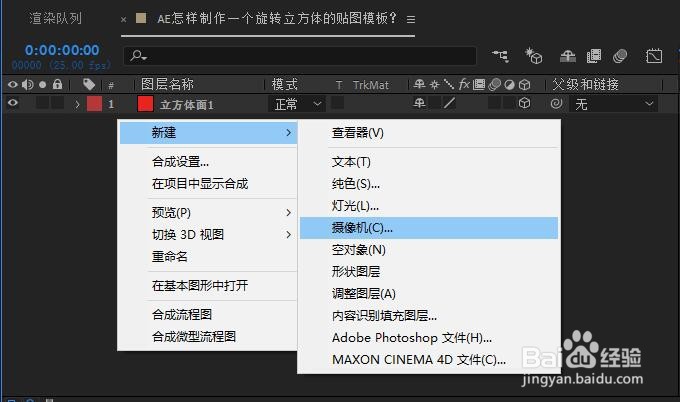Image resolution: width=680 pixels, height=402 pixels.
Task: Choose Adobe Photoshop 文件(H)... entry
Action: 429,338
